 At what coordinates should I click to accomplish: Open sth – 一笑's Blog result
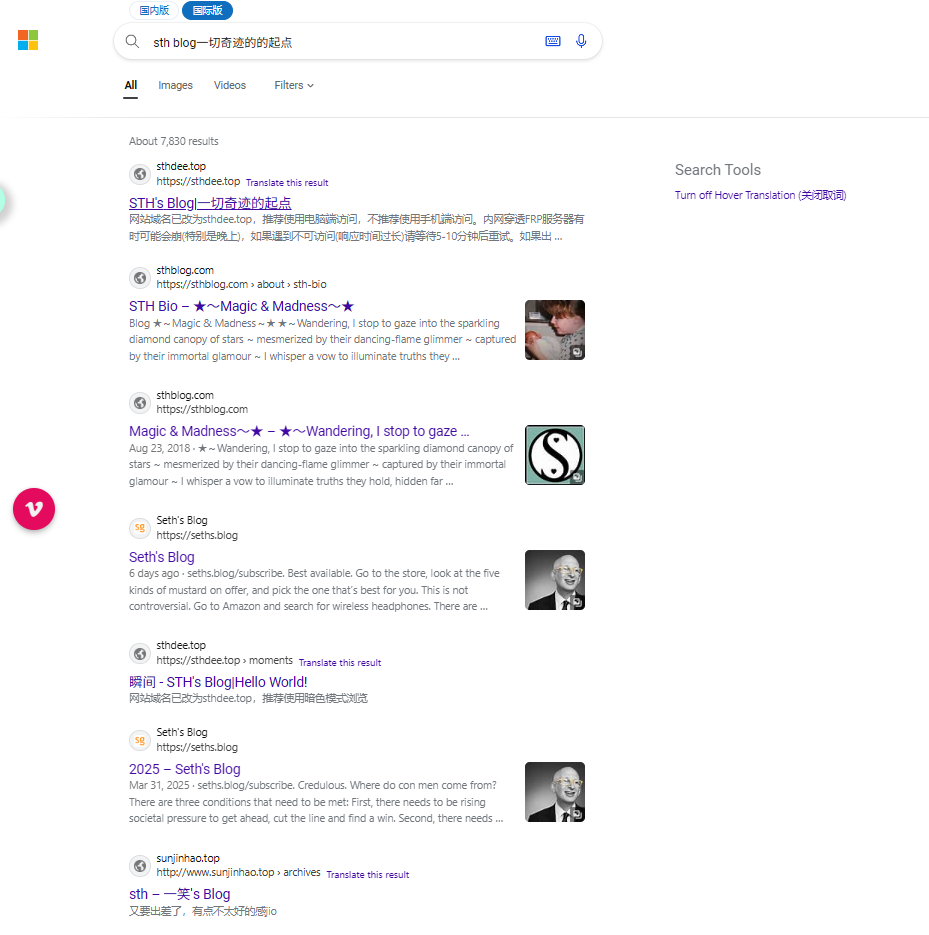179,894
